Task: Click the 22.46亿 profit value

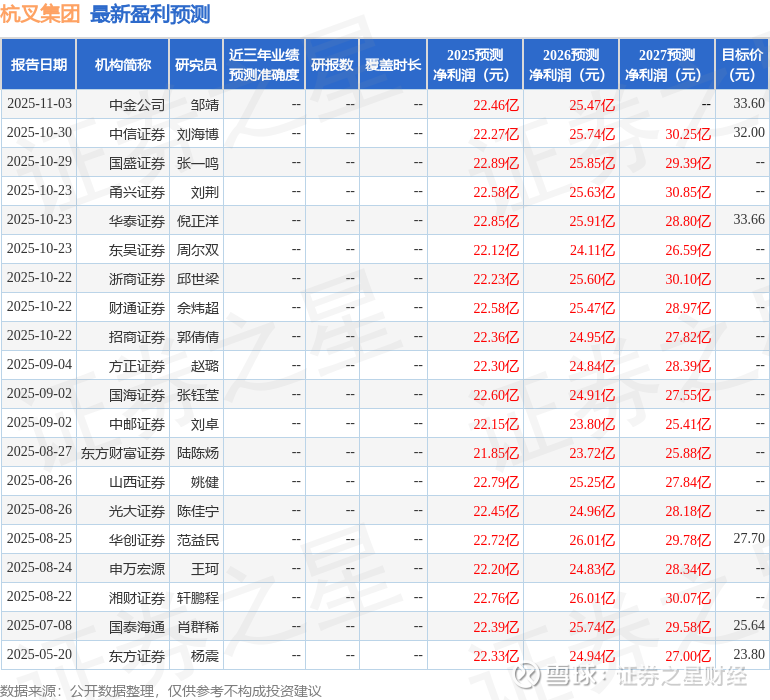Action: (496, 105)
